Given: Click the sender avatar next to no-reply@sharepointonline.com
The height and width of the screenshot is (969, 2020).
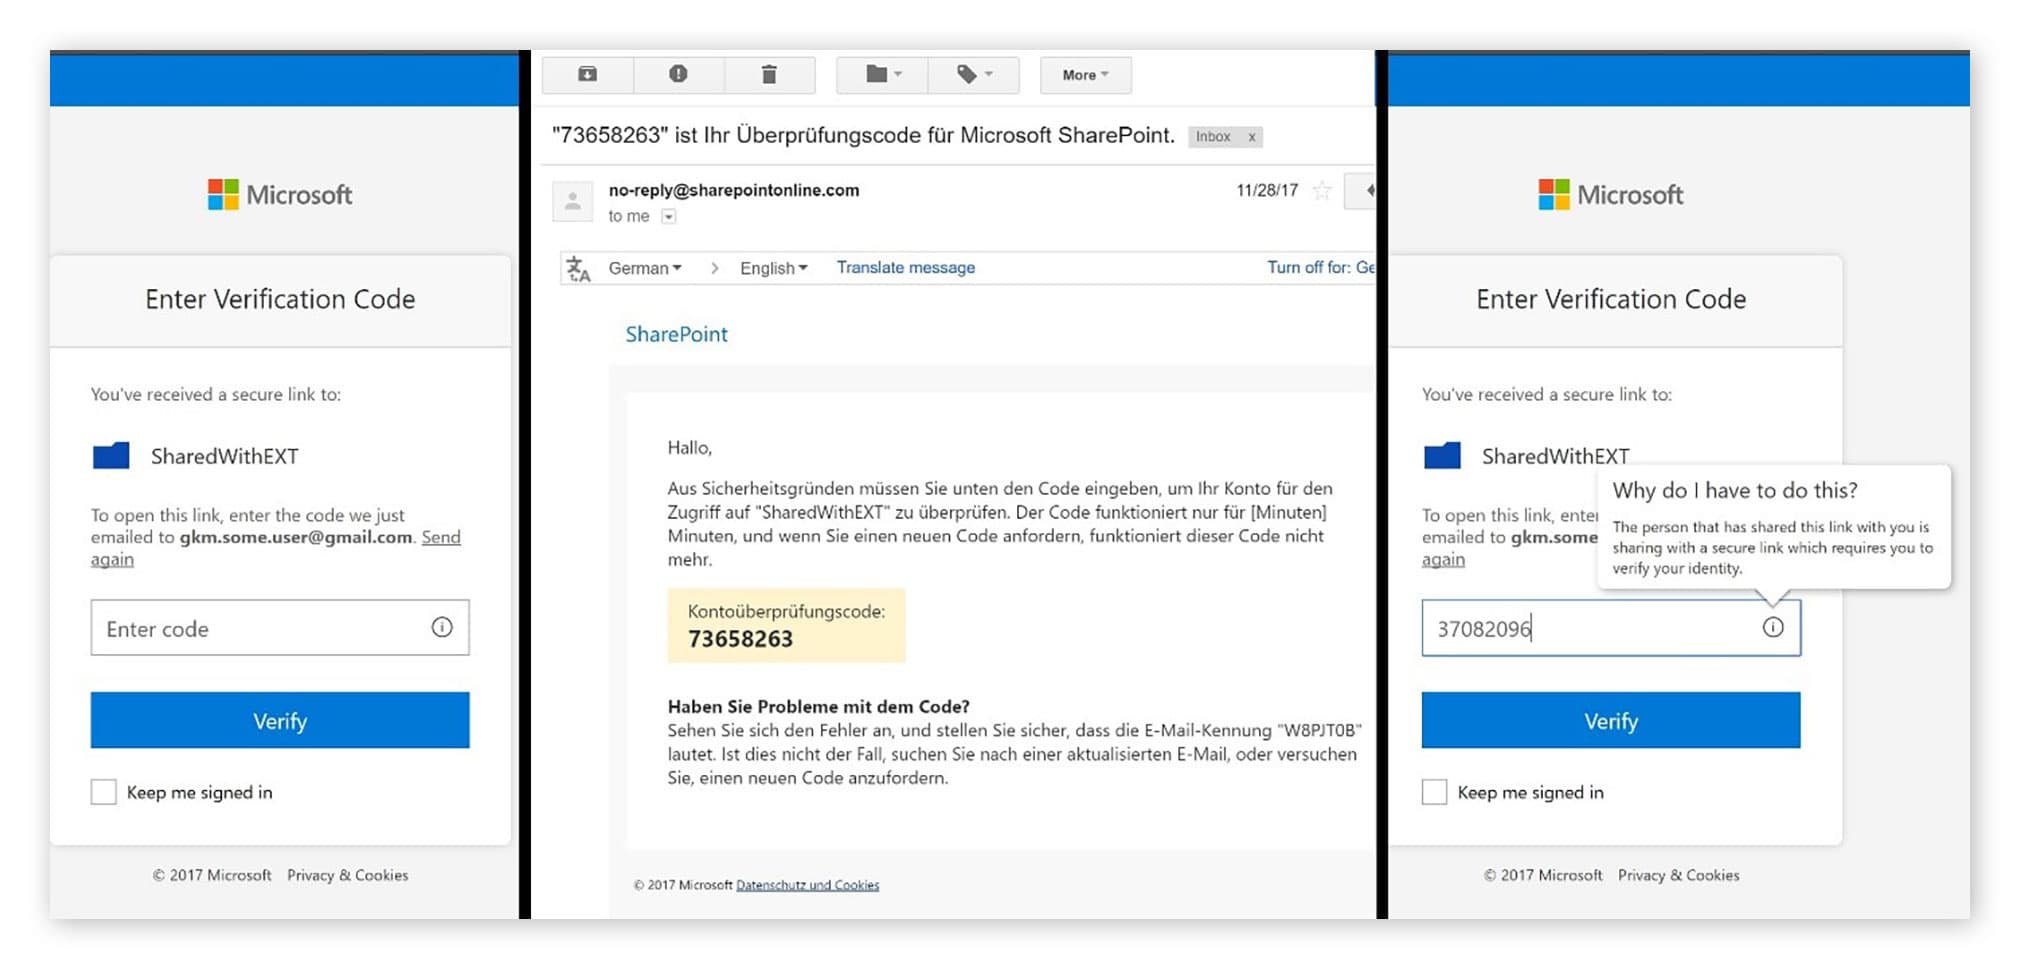Looking at the screenshot, I should click(x=573, y=201).
